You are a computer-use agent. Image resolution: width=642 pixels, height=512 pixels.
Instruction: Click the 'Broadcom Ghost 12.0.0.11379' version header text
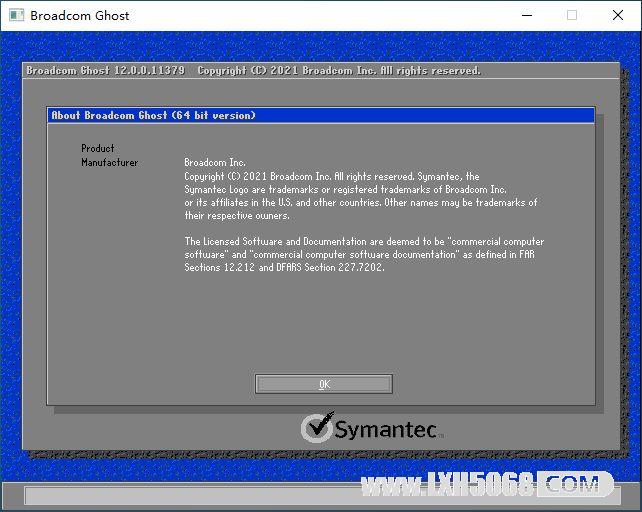tap(106, 71)
